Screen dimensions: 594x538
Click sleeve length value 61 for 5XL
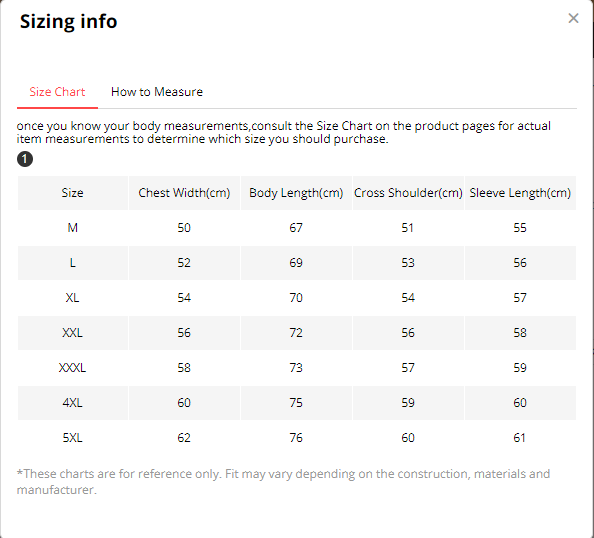(520, 438)
